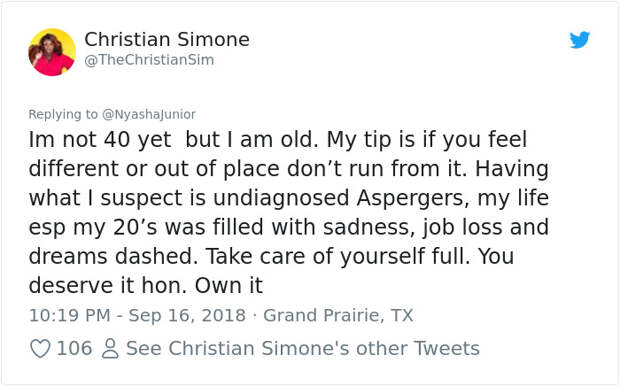Open the Grand Prairie, TX location
This screenshot has width=620, height=386.
[338, 315]
